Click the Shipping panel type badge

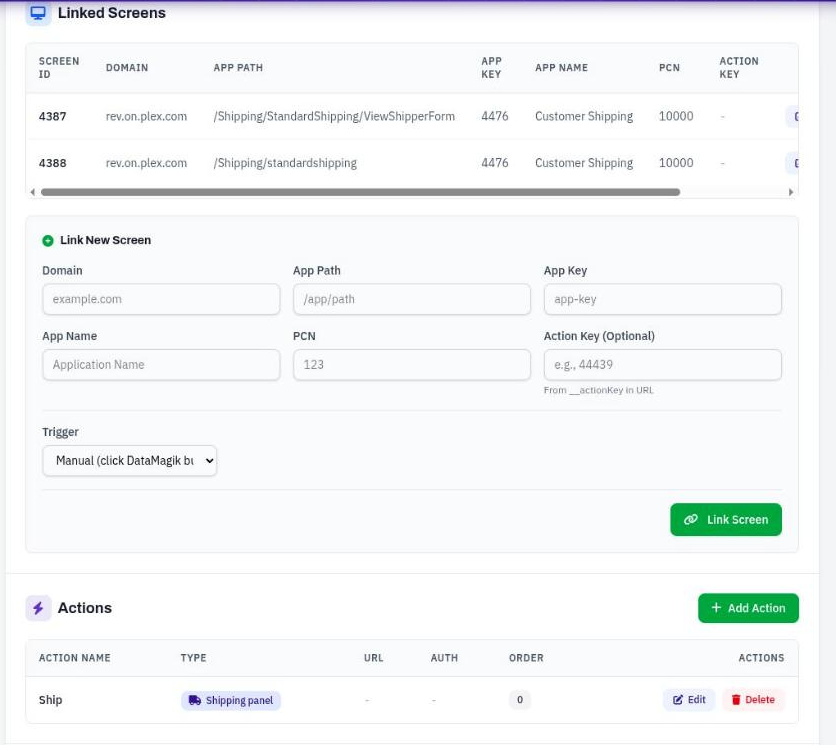point(231,700)
